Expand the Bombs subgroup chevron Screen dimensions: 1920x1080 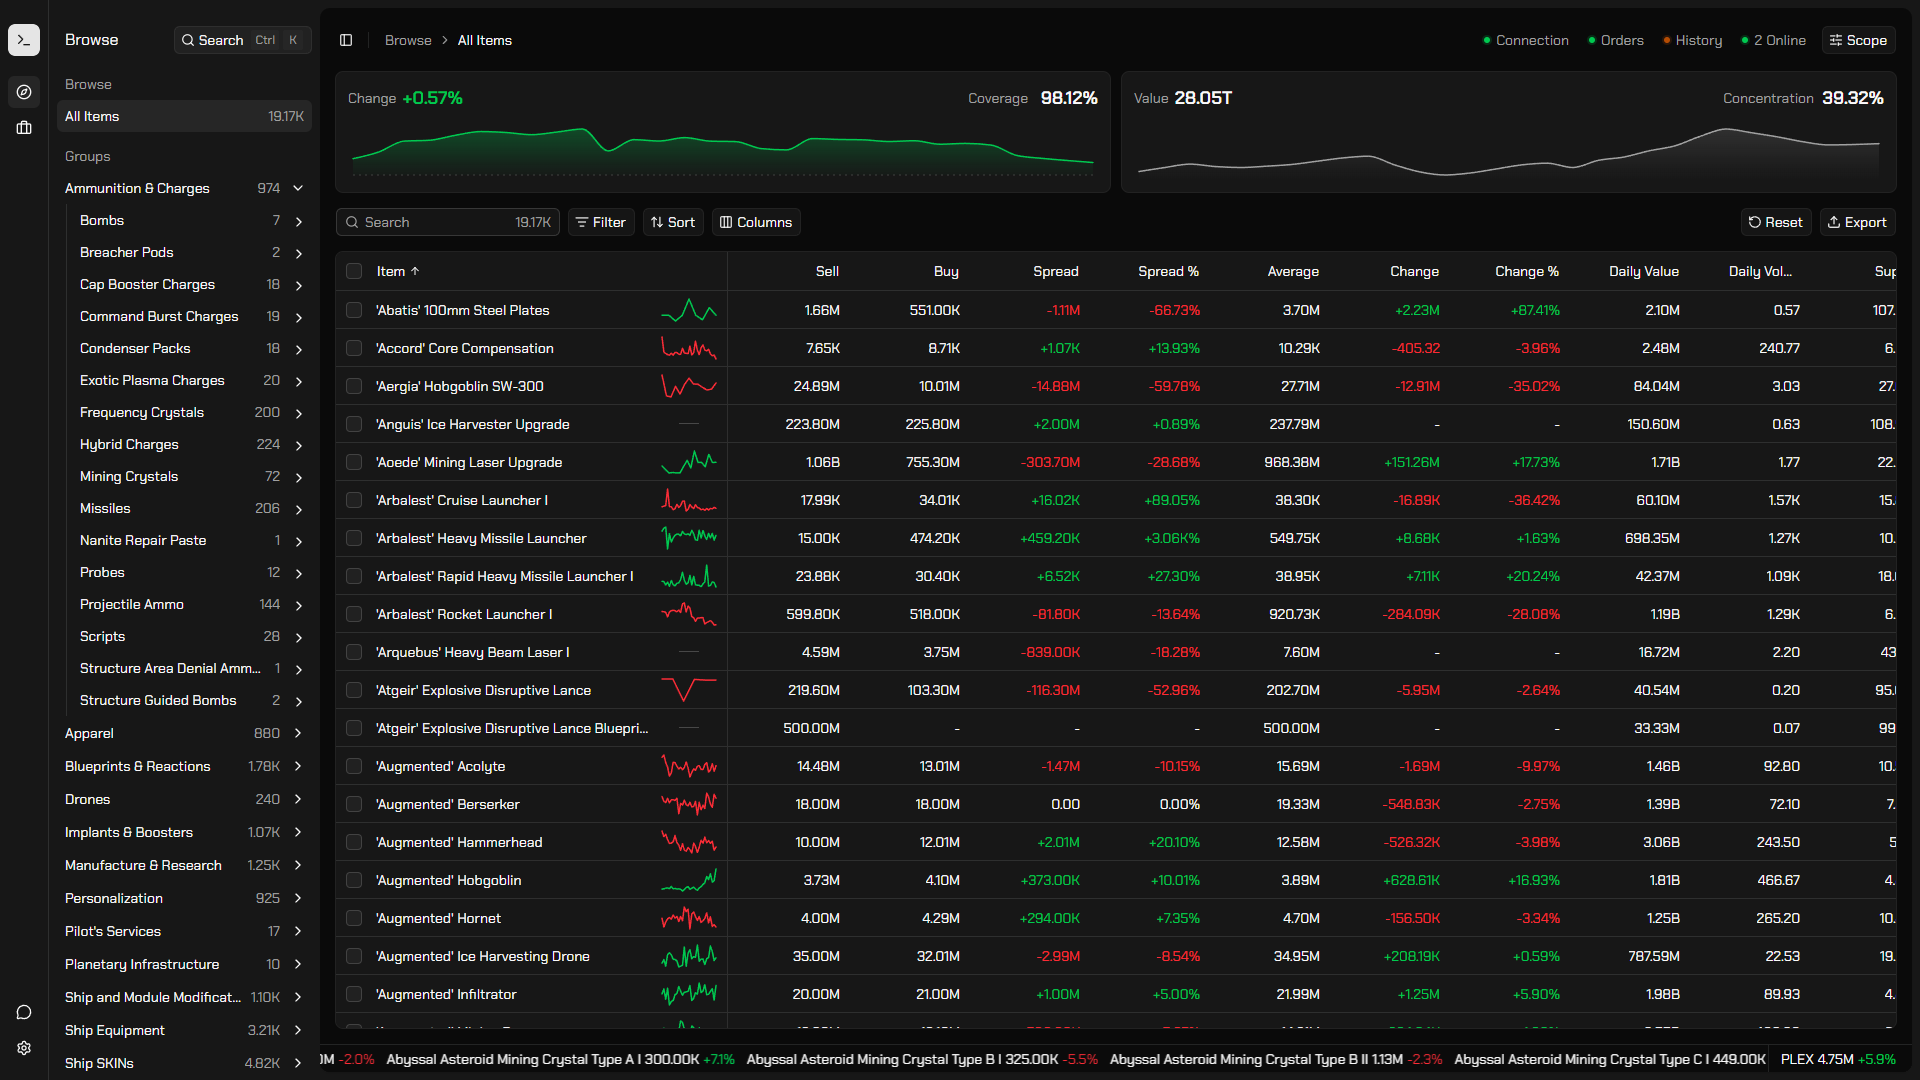[298, 221]
